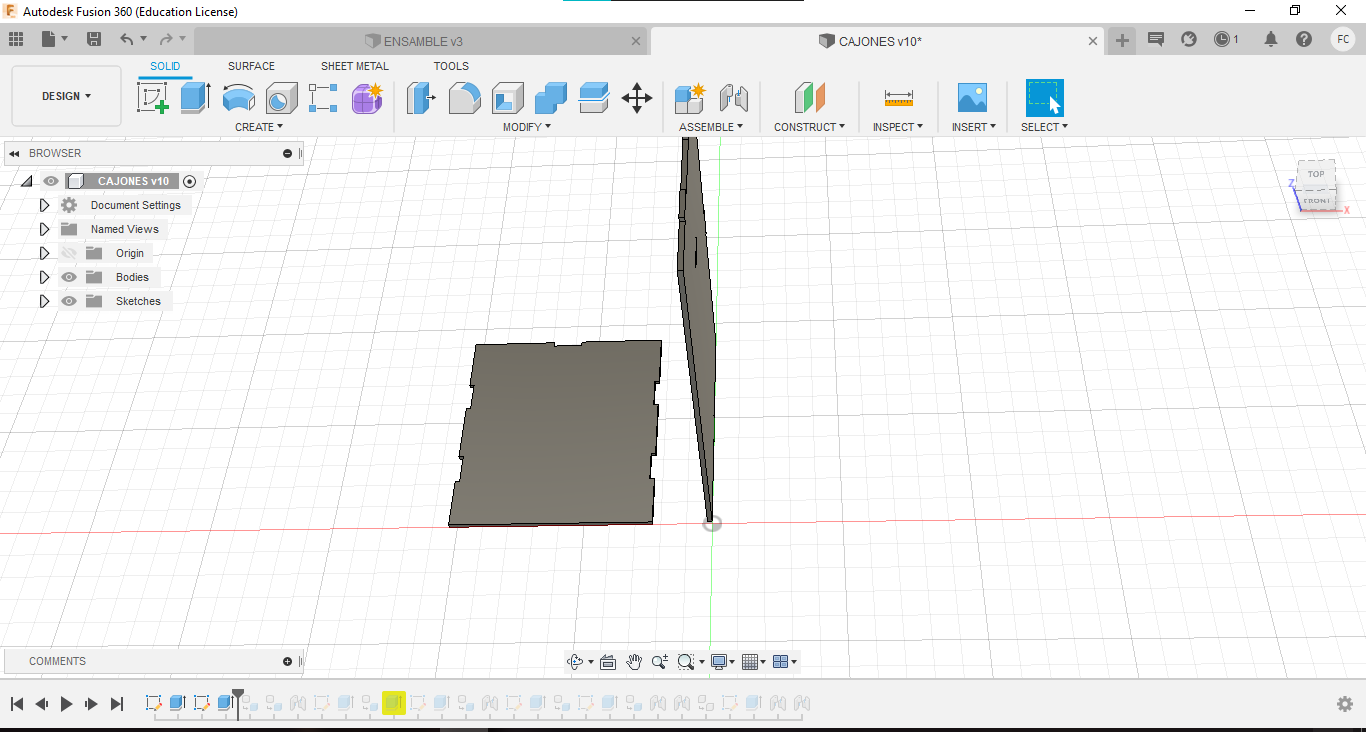
Task: Click the highlighted yellow timeline feature
Action: click(x=393, y=703)
